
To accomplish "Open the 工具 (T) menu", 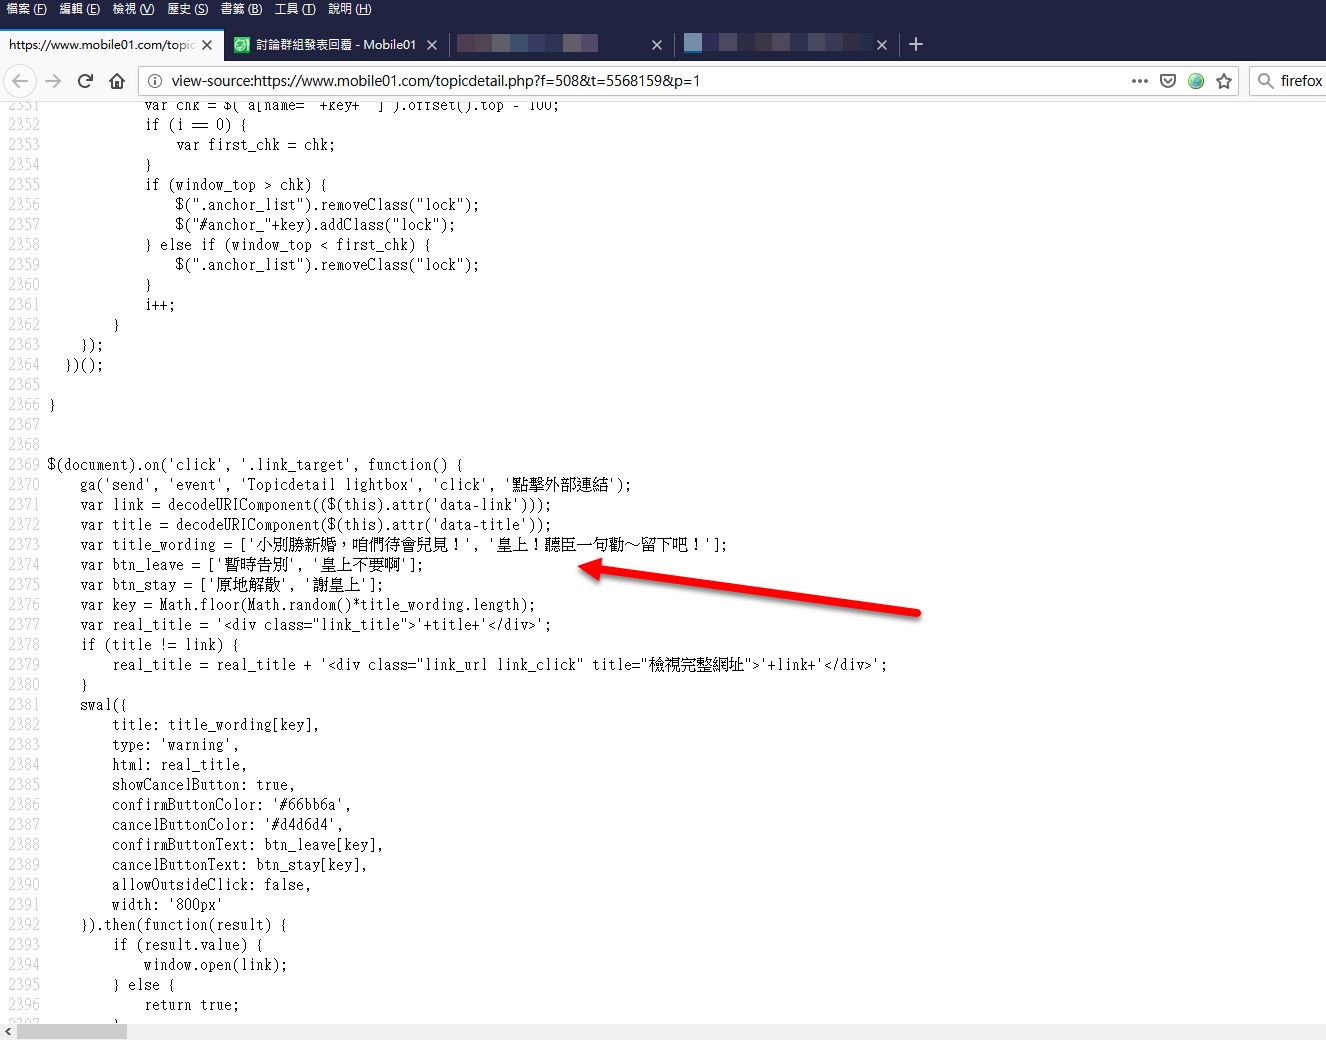I will point(295,9).
